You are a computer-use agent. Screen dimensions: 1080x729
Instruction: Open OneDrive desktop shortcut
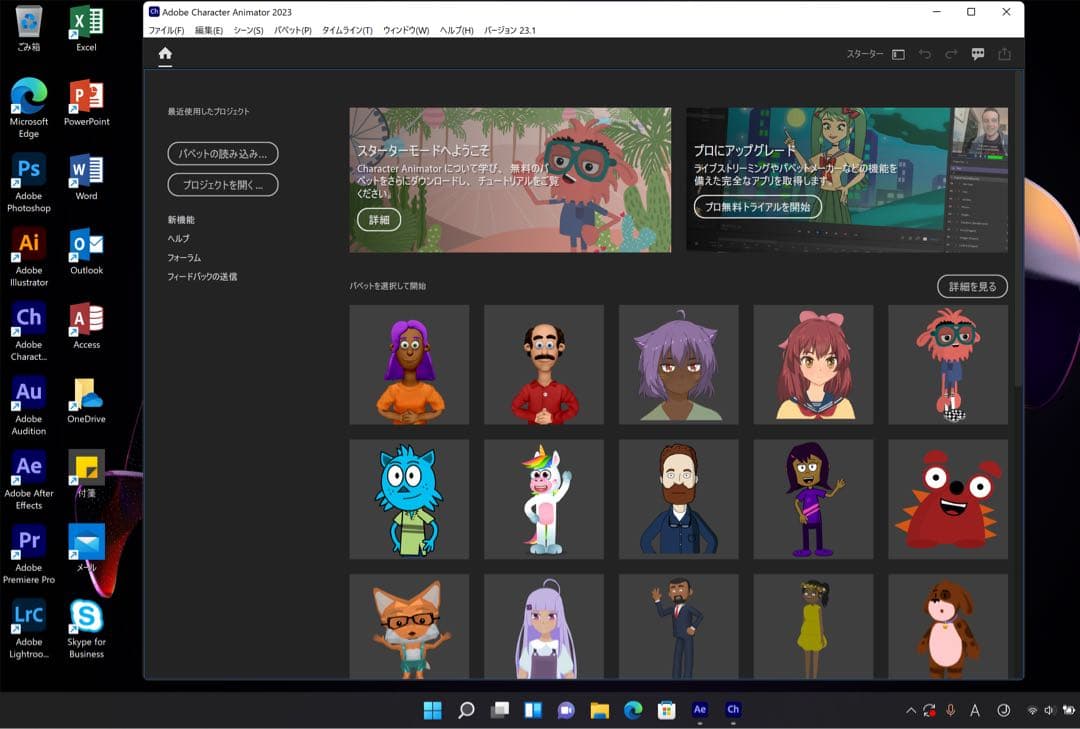(86, 401)
